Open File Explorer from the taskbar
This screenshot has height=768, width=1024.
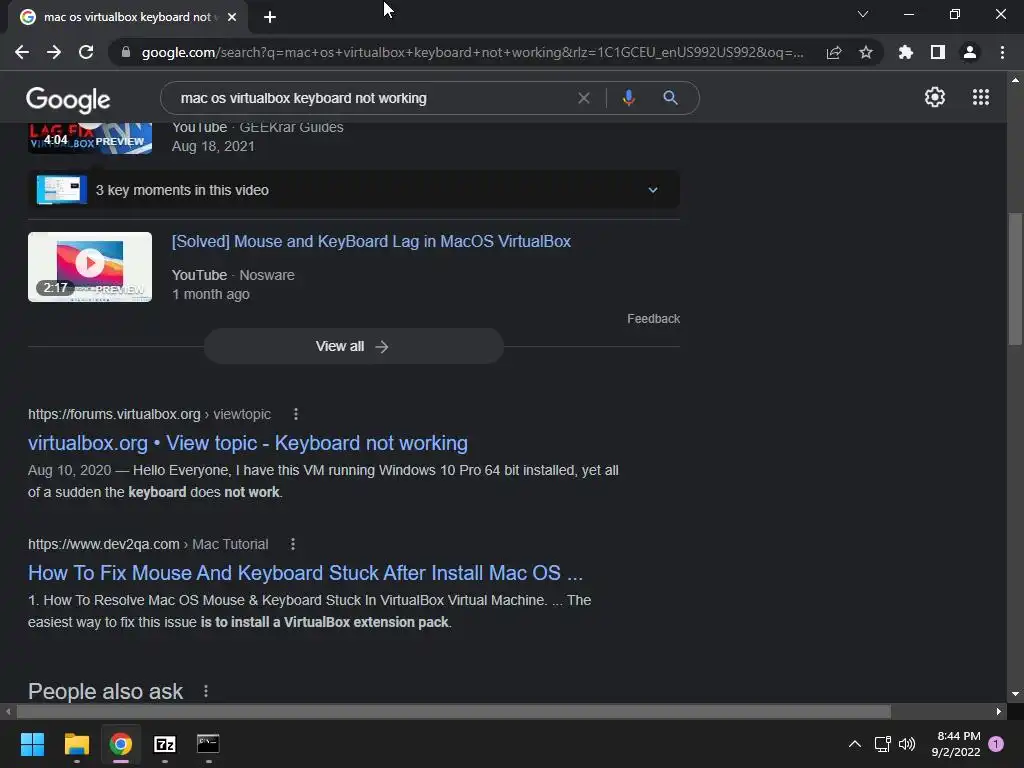(x=76, y=744)
